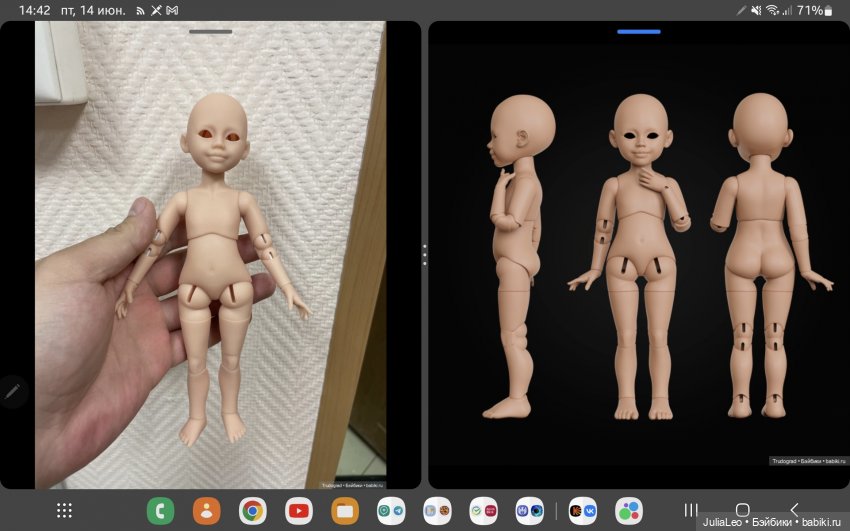This screenshot has width=850, height=531.
Task: Tap the recent apps navigation button
Action: click(x=690, y=510)
